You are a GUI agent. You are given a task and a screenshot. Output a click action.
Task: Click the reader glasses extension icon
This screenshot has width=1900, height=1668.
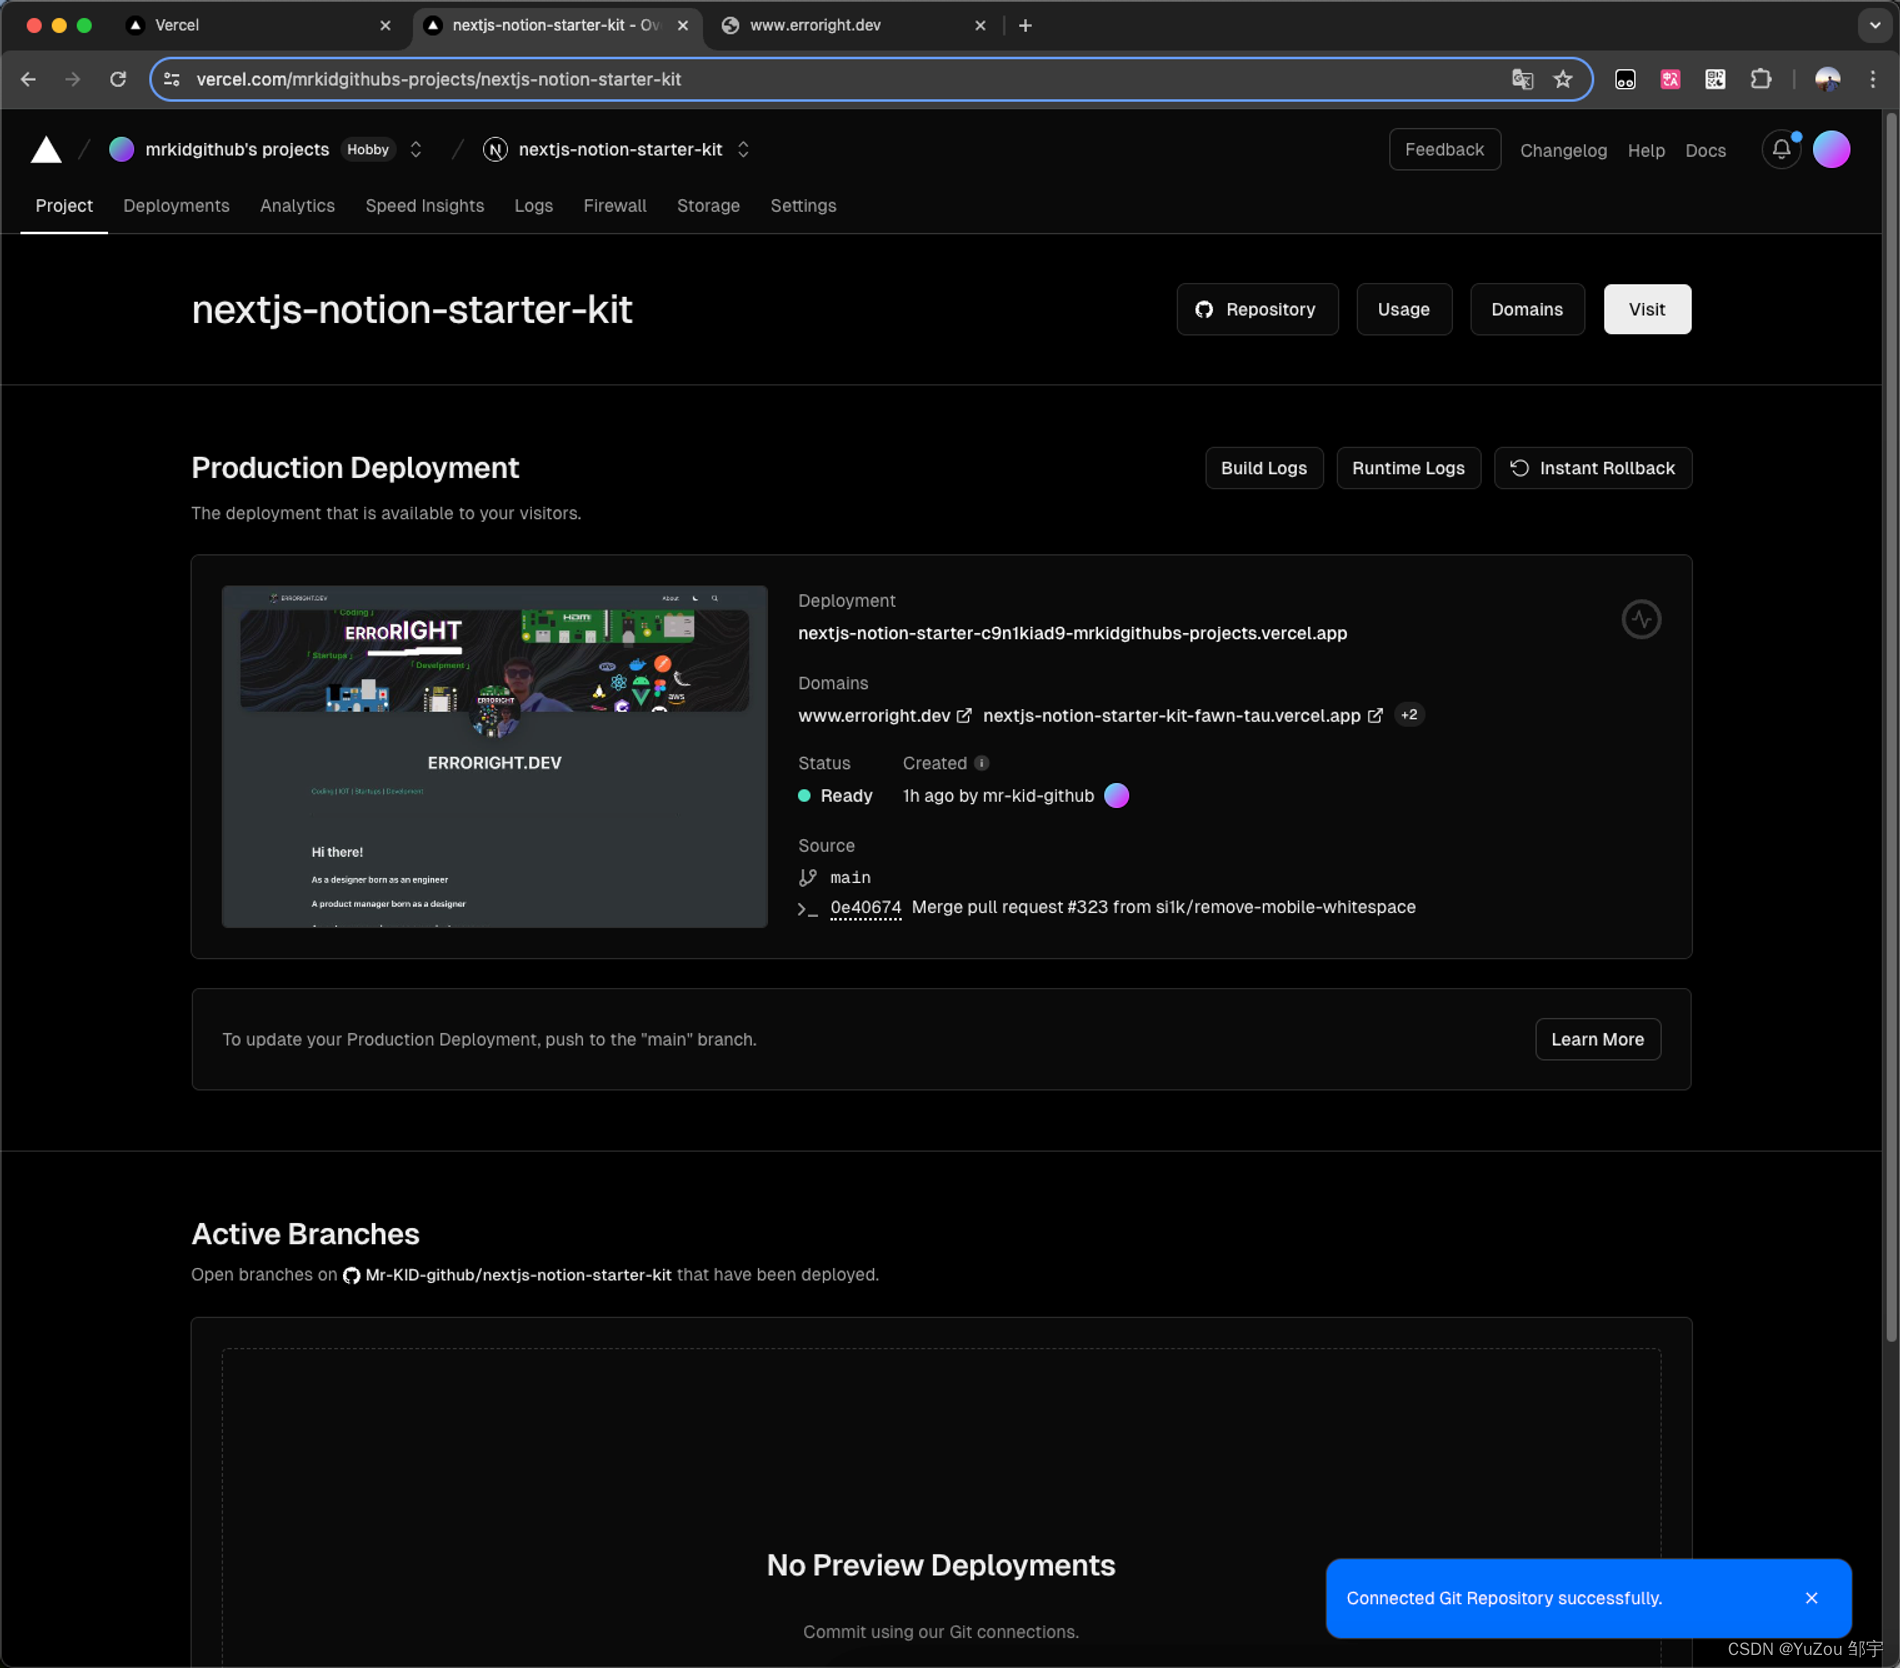pyautogui.click(x=1625, y=79)
